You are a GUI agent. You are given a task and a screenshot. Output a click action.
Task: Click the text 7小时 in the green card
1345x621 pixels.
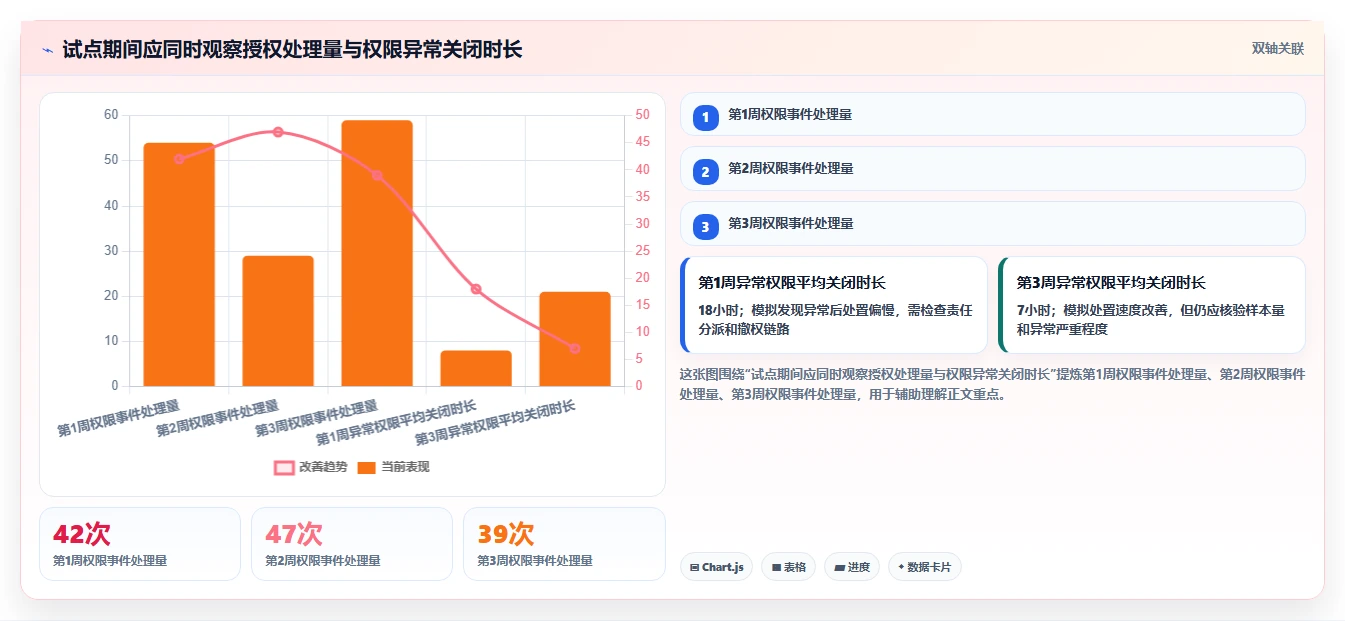click(x=1035, y=310)
